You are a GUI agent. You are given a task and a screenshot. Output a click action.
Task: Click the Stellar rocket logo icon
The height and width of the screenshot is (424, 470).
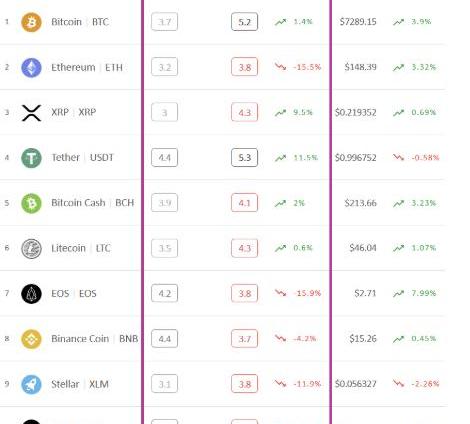[31, 384]
